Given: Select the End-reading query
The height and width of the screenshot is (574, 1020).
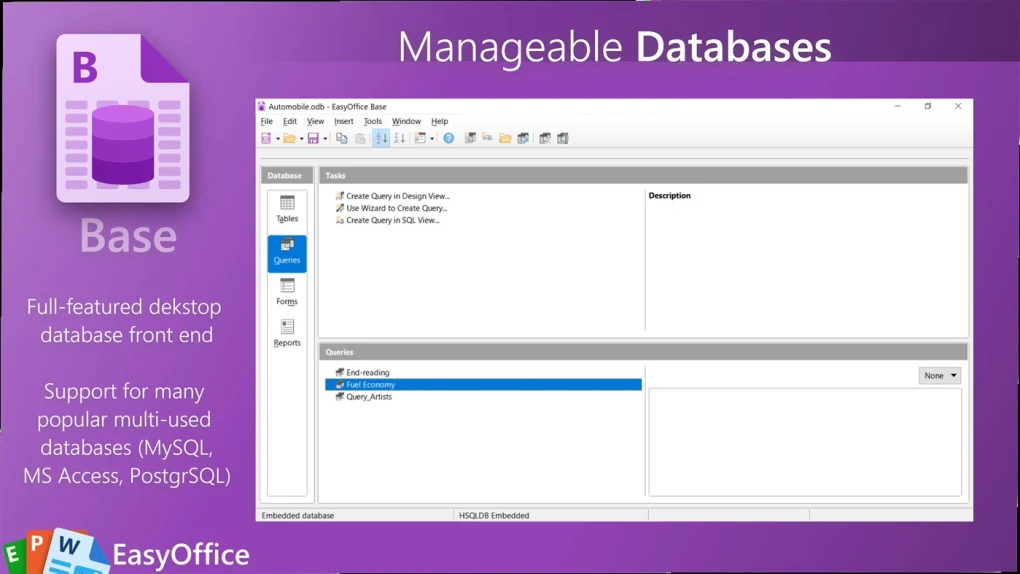Looking at the screenshot, I should pos(362,372).
